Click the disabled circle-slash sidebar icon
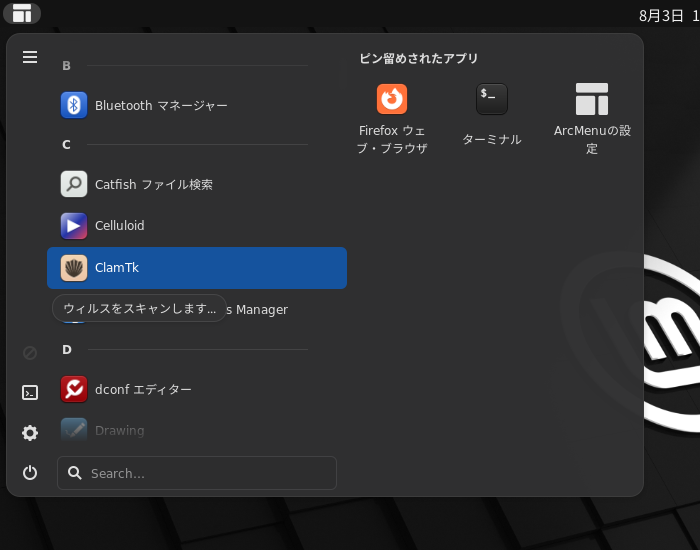The image size is (700, 550). [x=30, y=353]
